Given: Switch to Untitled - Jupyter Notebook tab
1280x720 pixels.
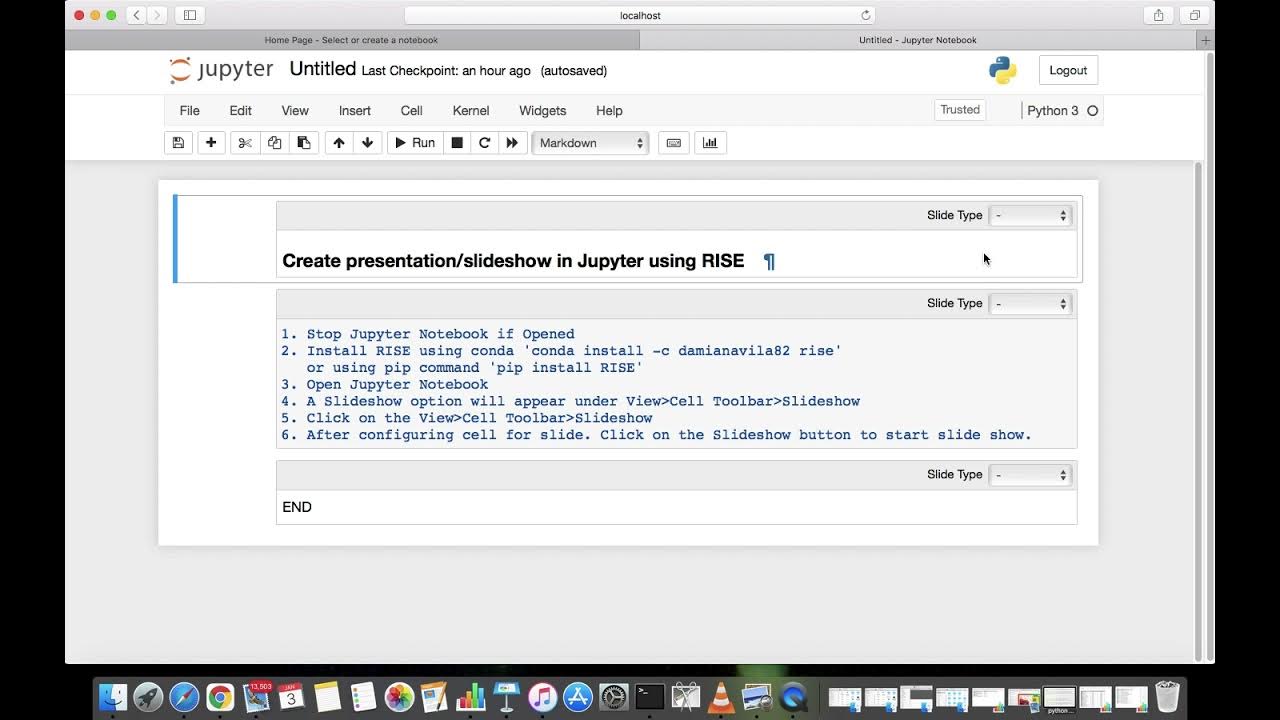Looking at the screenshot, I should [918, 40].
